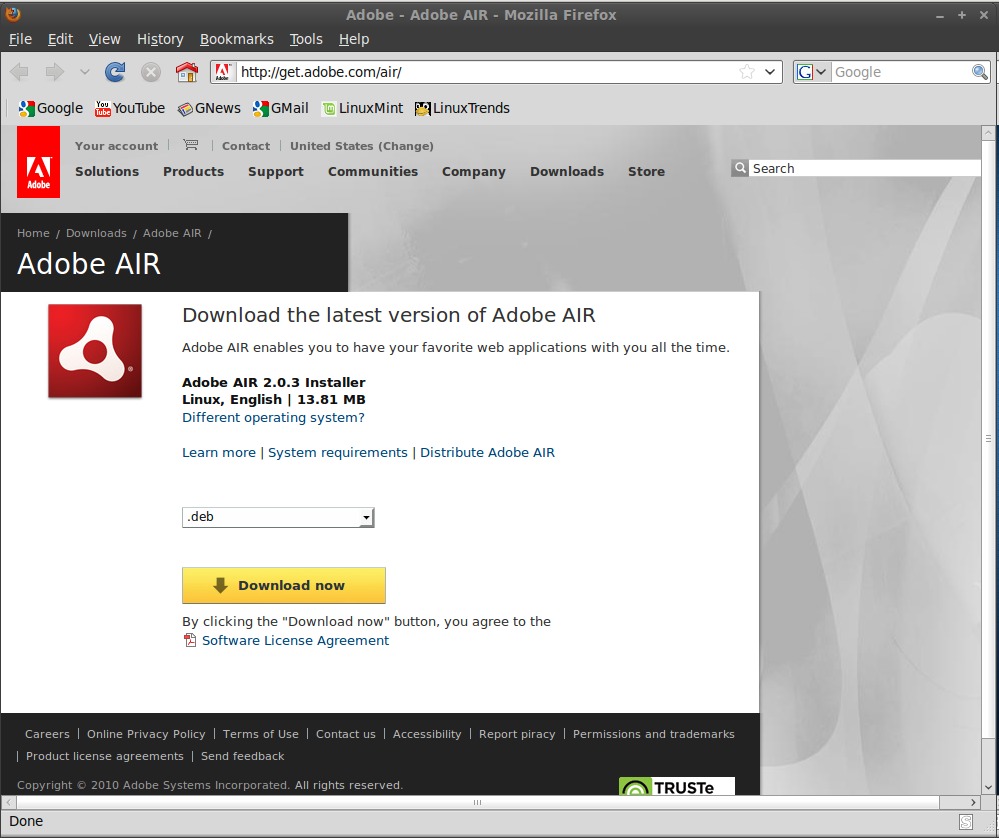999x838 pixels.
Task: Reload the current page
Action: [x=115, y=72]
